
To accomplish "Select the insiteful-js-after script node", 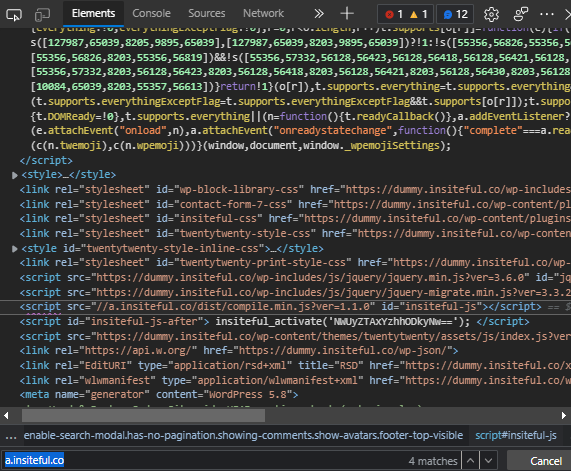I will pos(274,322).
